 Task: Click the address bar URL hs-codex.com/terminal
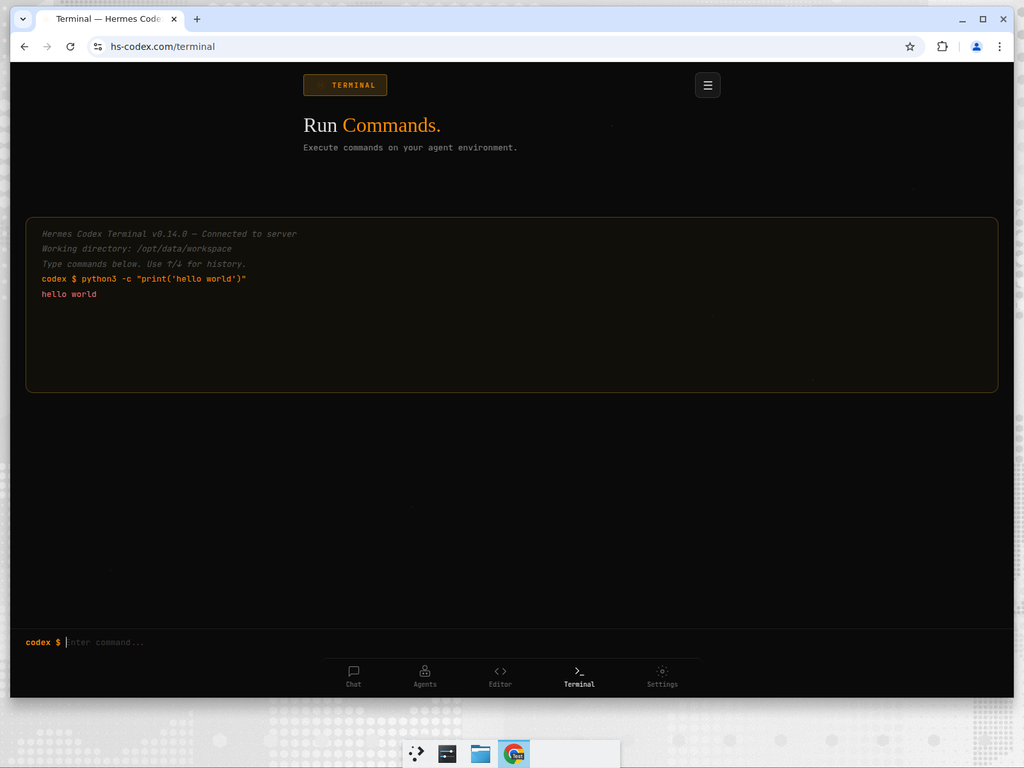pos(163,46)
